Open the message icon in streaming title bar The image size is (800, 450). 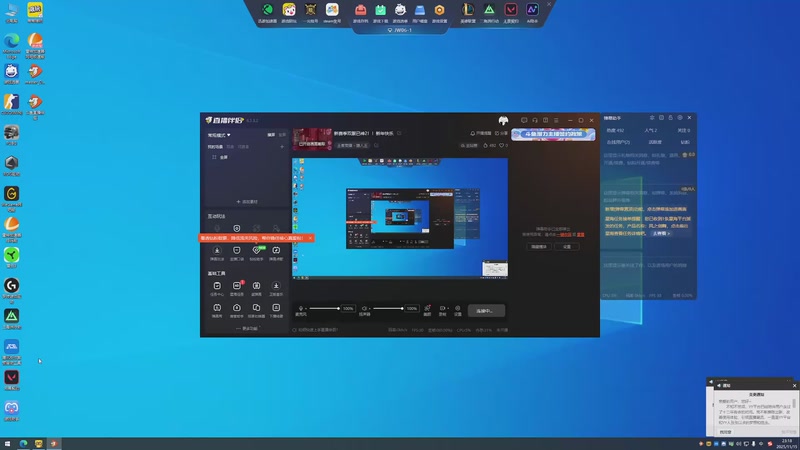click(524, 120)
